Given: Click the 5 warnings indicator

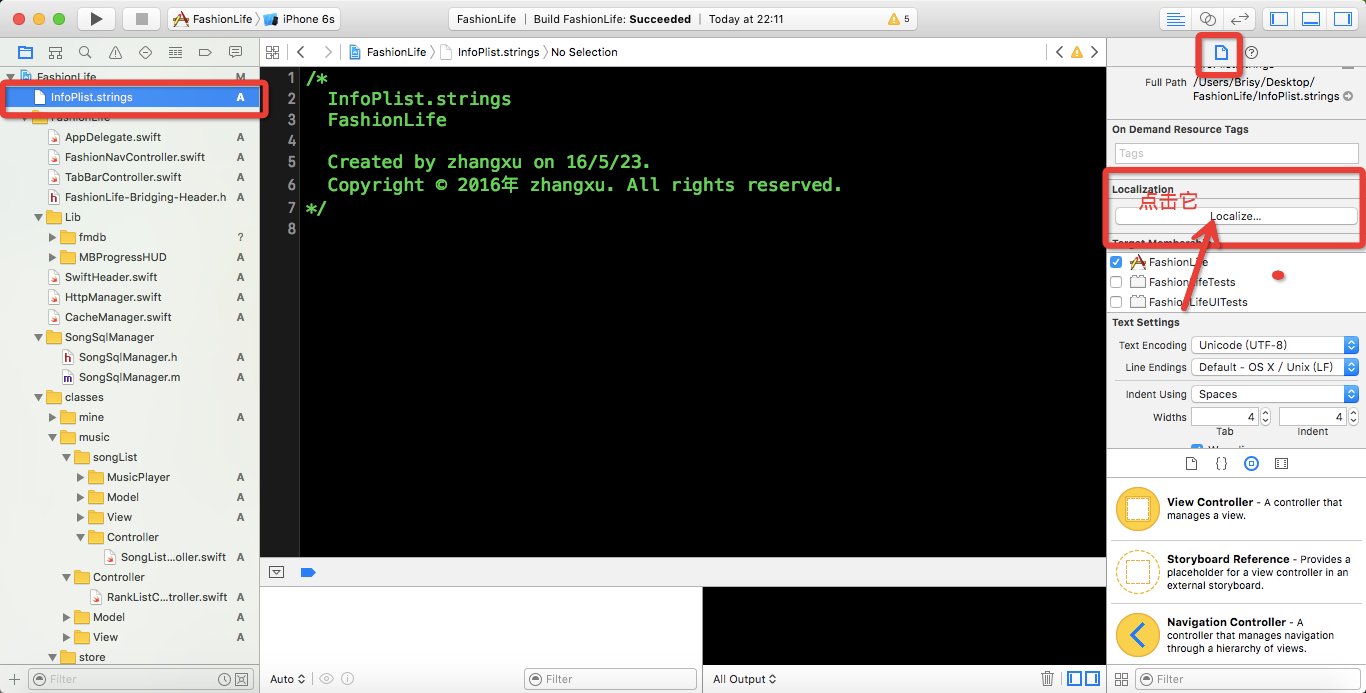Looking at the screenshot, I should click(899, 19).
